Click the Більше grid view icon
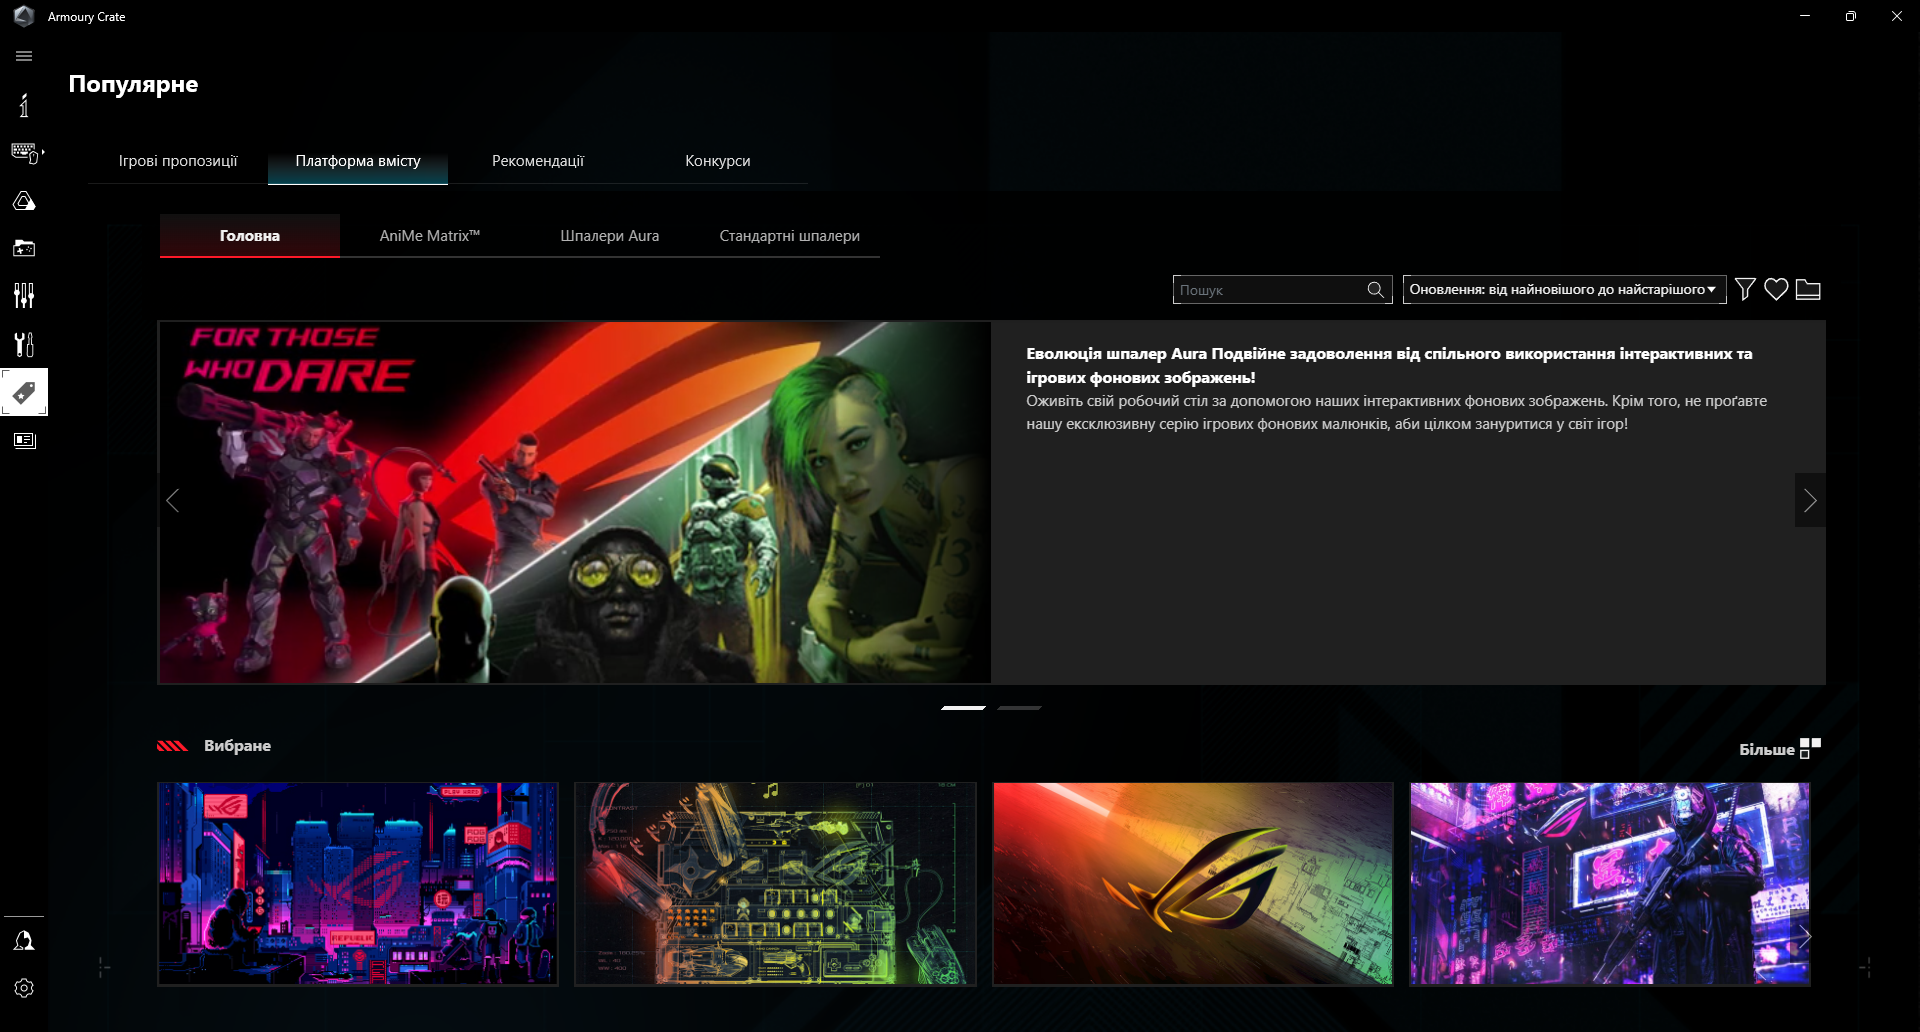Viewport: 1920px width, 1032px height. pos(1810,748)
